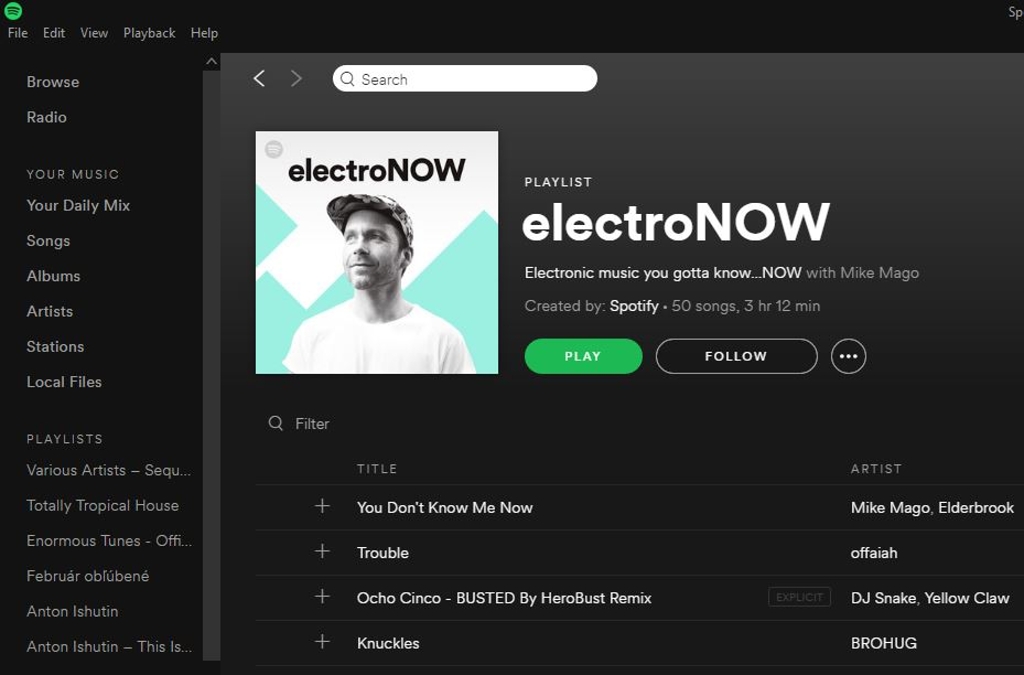Open the Spotify creator link
The height and width of the screenshot is (675, 1024).
tap(633, 306)
